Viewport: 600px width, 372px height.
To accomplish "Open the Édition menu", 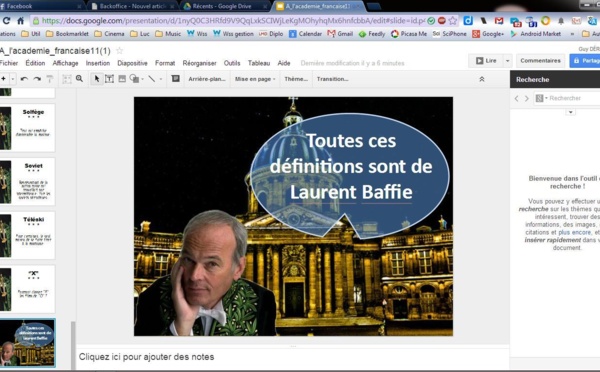I will tap(35, 63).
